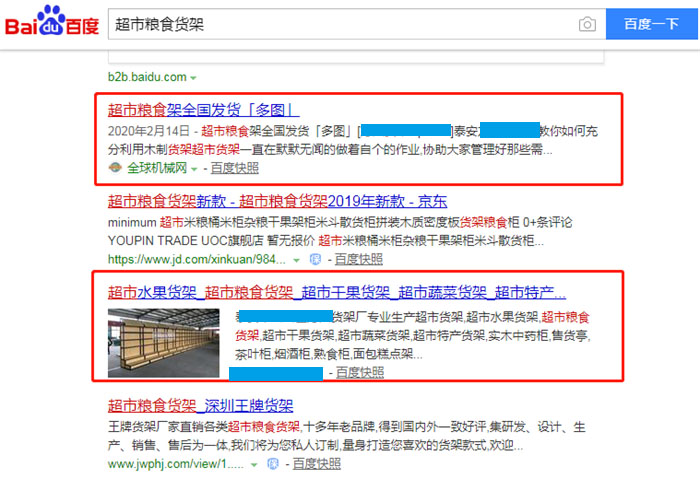Click snippet date text 2020年2月14日
This screenshot has height=479, width=700.
(149, 131)
